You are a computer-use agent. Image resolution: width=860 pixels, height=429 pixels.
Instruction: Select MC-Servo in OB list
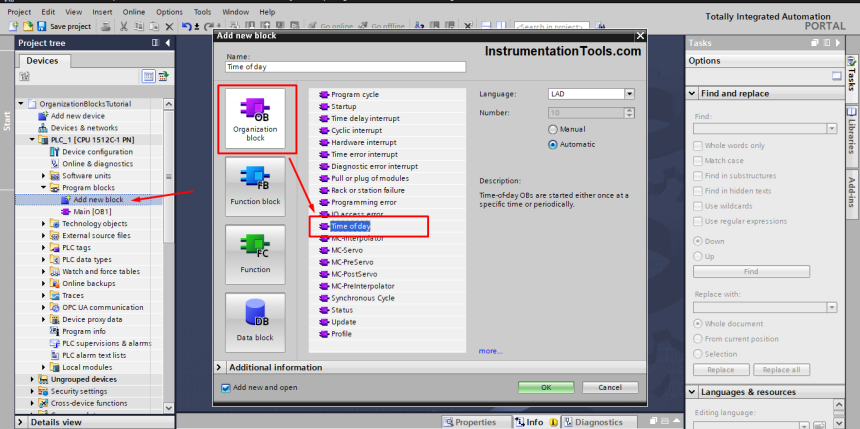(347, 250)
